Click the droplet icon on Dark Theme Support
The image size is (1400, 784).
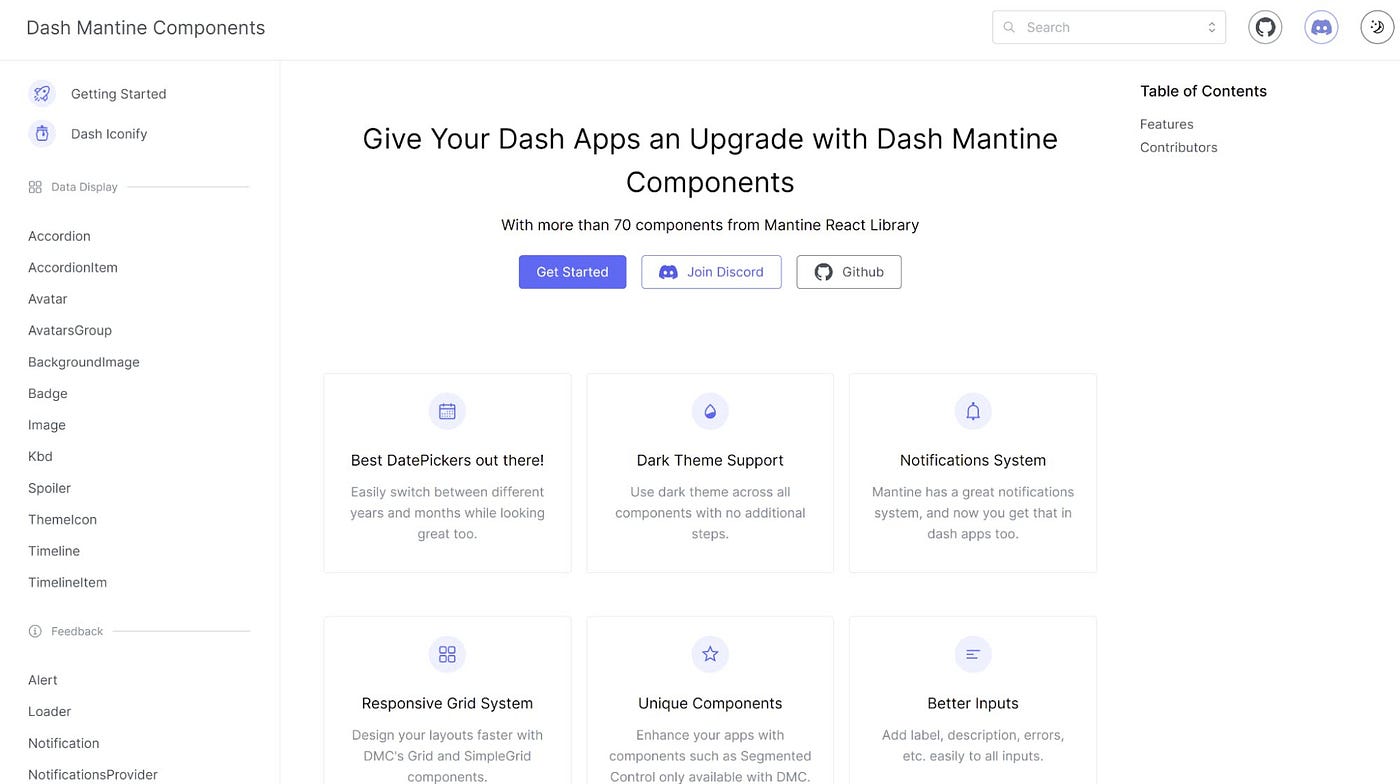point(710,411)
